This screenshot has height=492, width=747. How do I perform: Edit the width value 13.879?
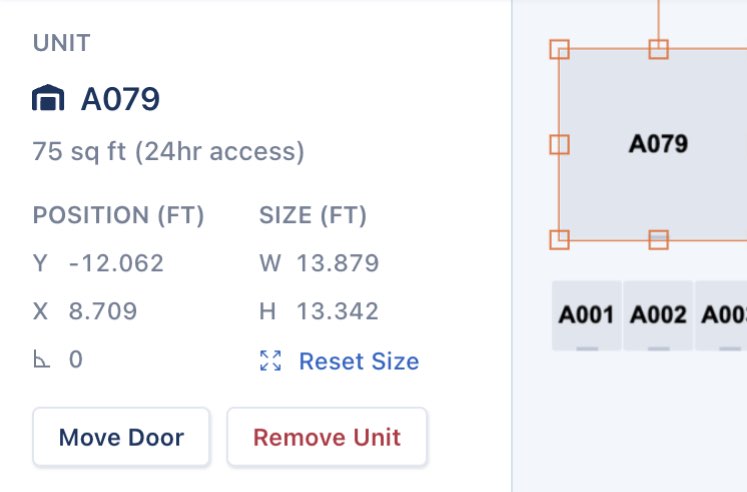pos(337,264)
